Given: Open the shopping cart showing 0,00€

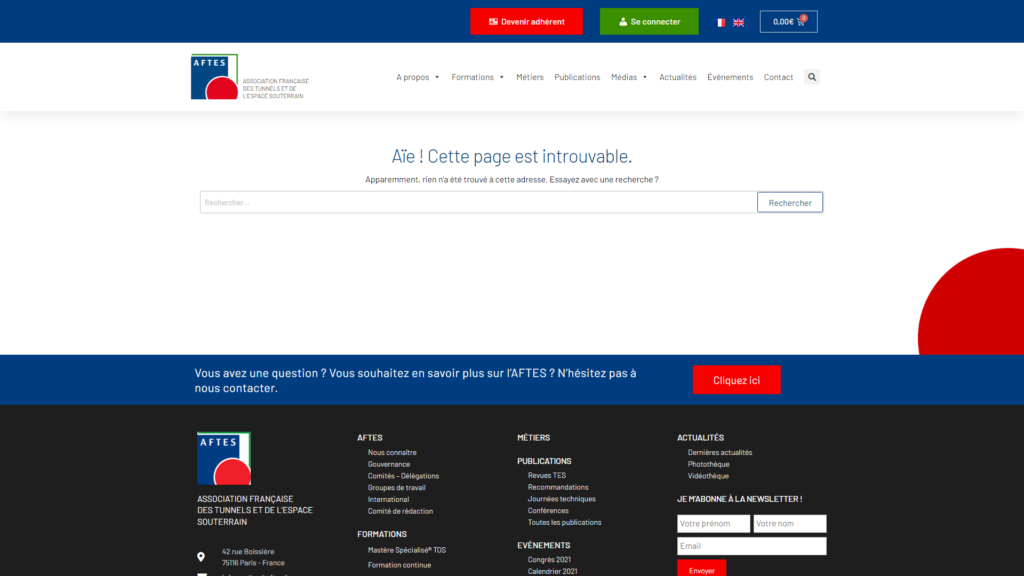Looking at the screenshot, I should (x=788, y=22).
